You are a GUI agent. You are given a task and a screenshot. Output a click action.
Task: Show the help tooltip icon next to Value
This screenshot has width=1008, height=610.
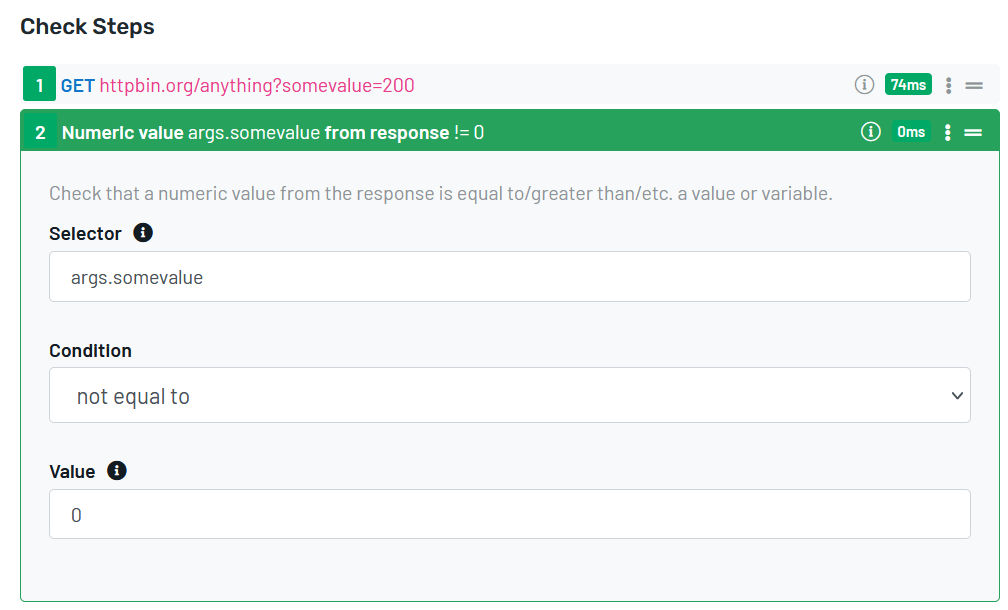click(117, 471)
